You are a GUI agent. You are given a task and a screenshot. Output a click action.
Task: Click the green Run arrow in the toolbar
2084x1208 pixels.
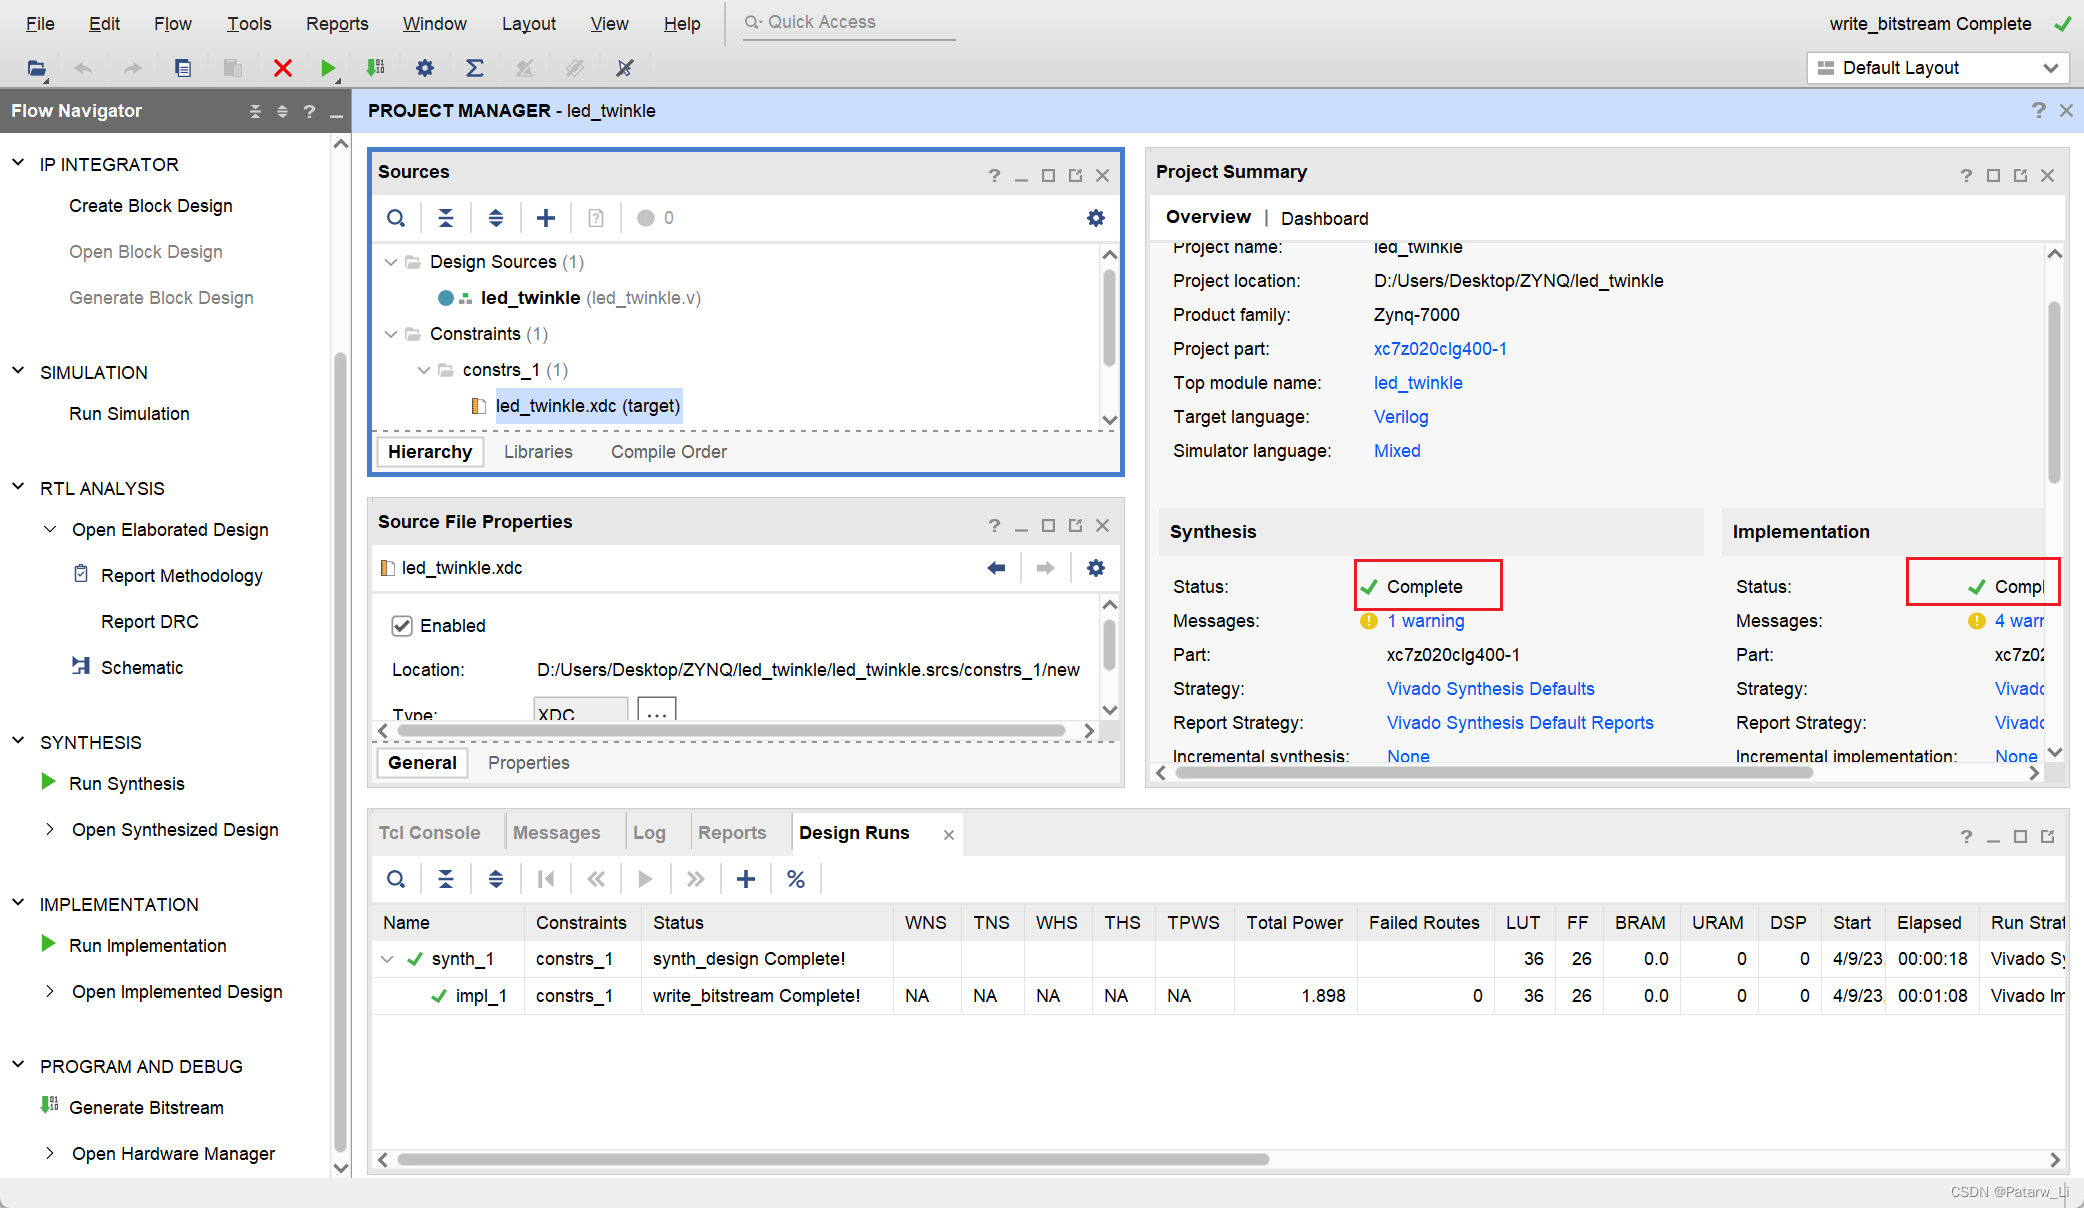tap(328, 68)
